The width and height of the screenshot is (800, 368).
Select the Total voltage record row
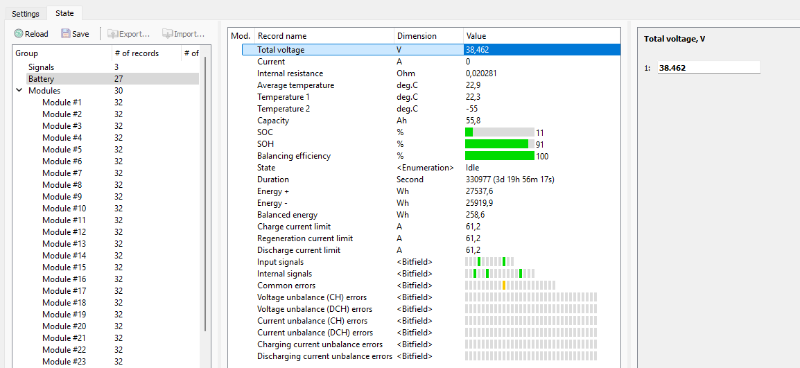(x=431, y=50)
